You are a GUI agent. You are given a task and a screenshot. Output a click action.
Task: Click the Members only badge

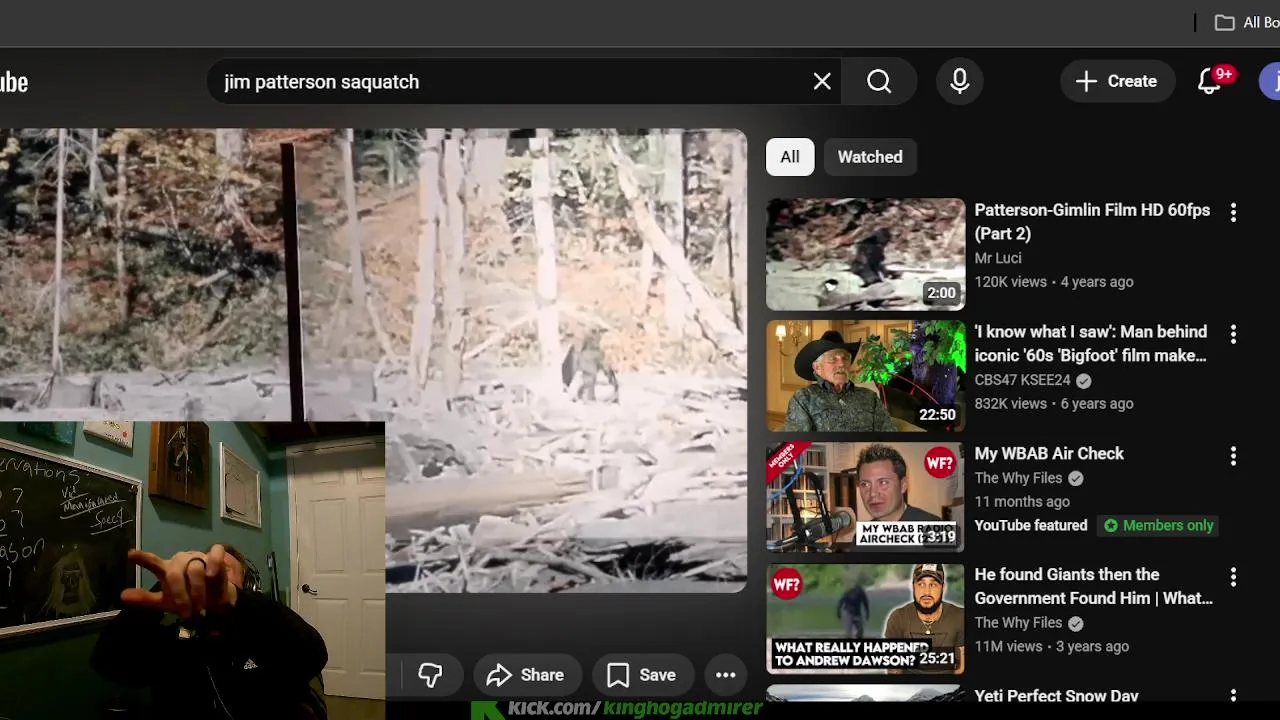1158,525
